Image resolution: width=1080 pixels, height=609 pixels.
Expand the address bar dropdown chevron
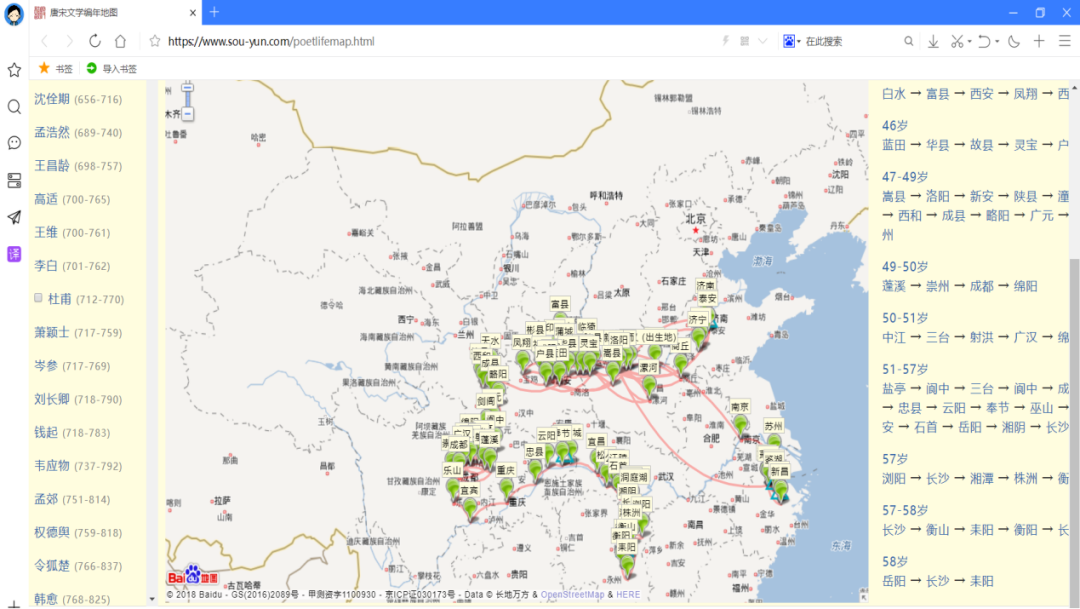pos(762,41)
